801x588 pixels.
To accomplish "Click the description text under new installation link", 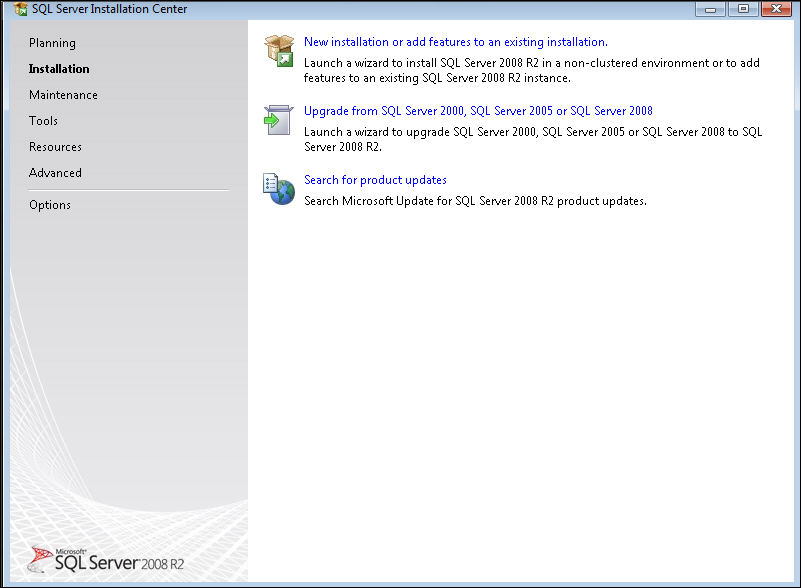I will [531, 70].
